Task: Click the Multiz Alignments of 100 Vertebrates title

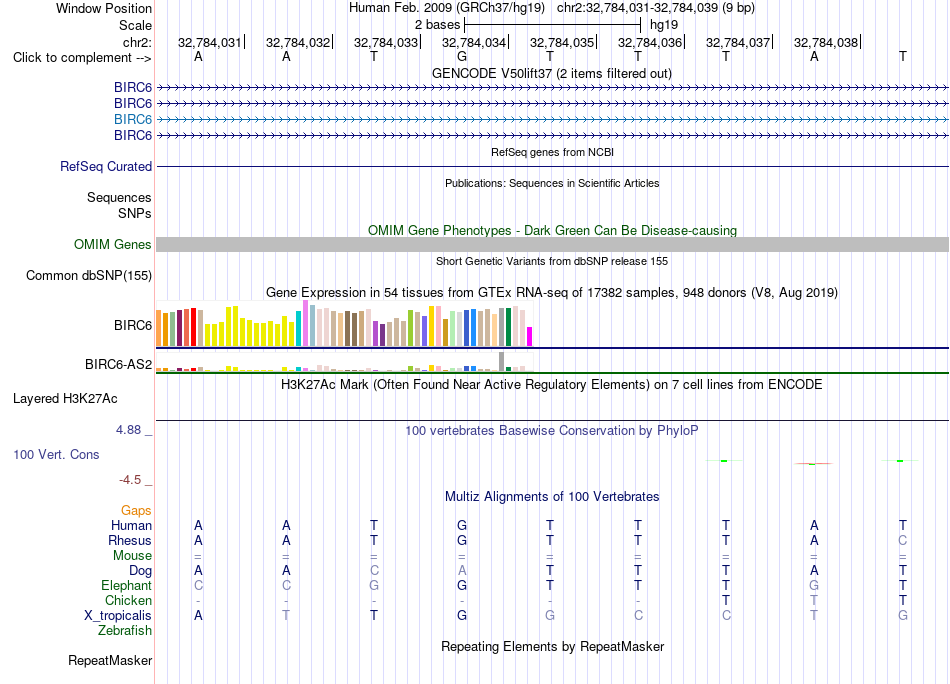Action: tap(552, 497)
